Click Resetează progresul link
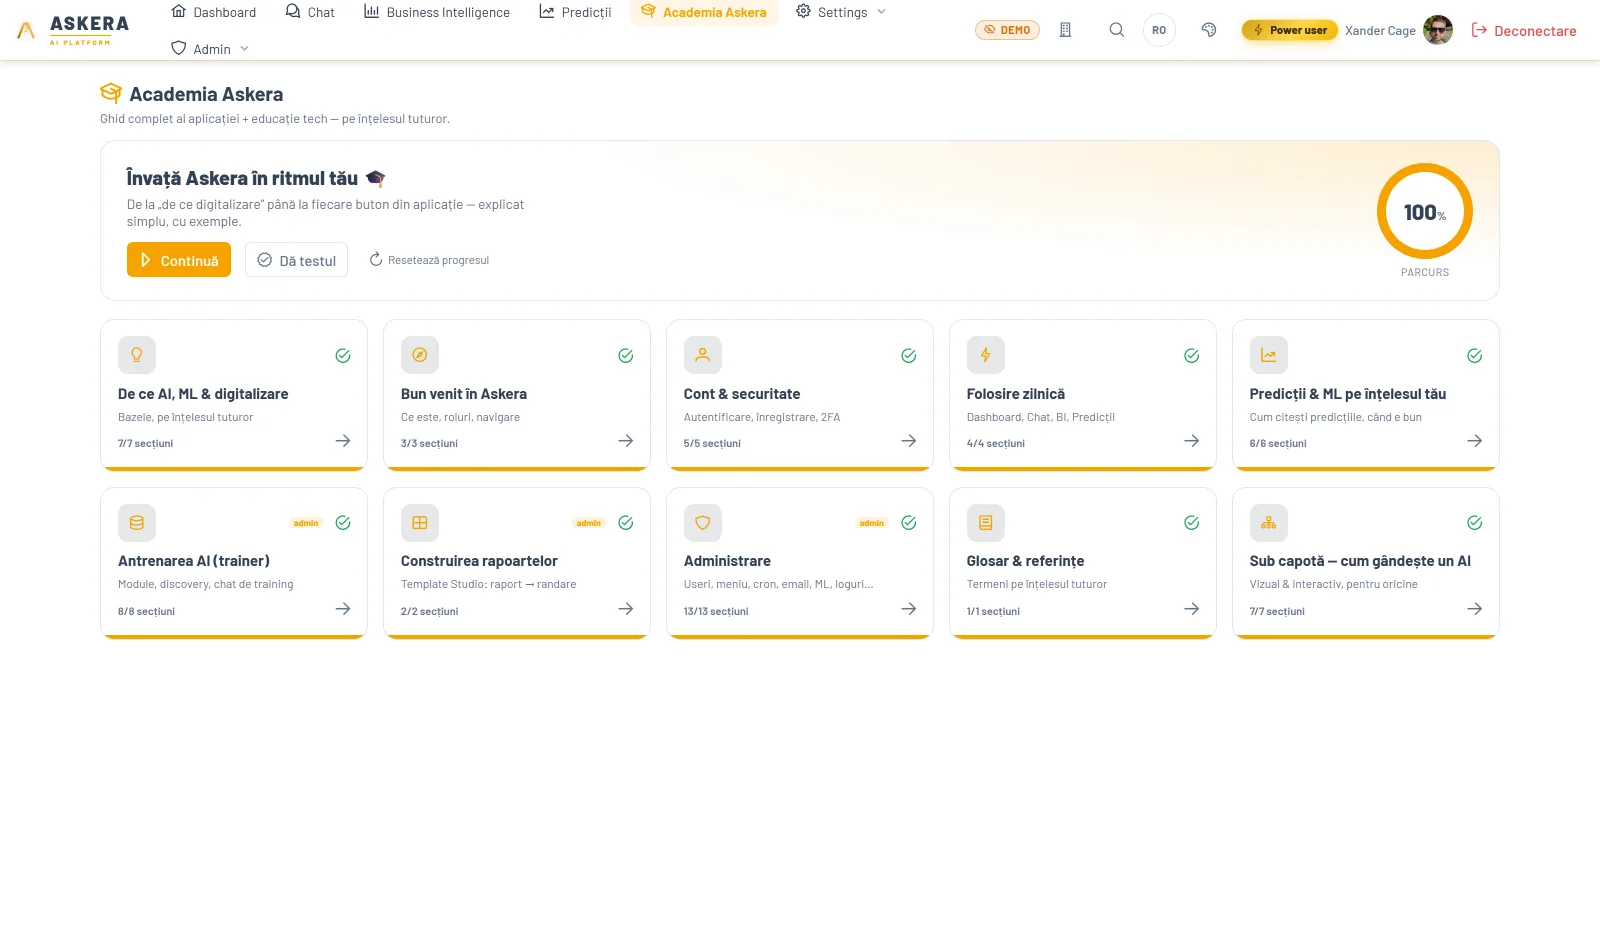 [429, 260]
